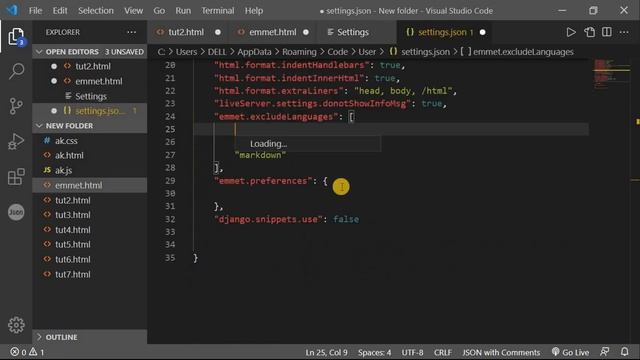Open the Selection menu
The height and width of the screenshot is (360, 640).
96,11
